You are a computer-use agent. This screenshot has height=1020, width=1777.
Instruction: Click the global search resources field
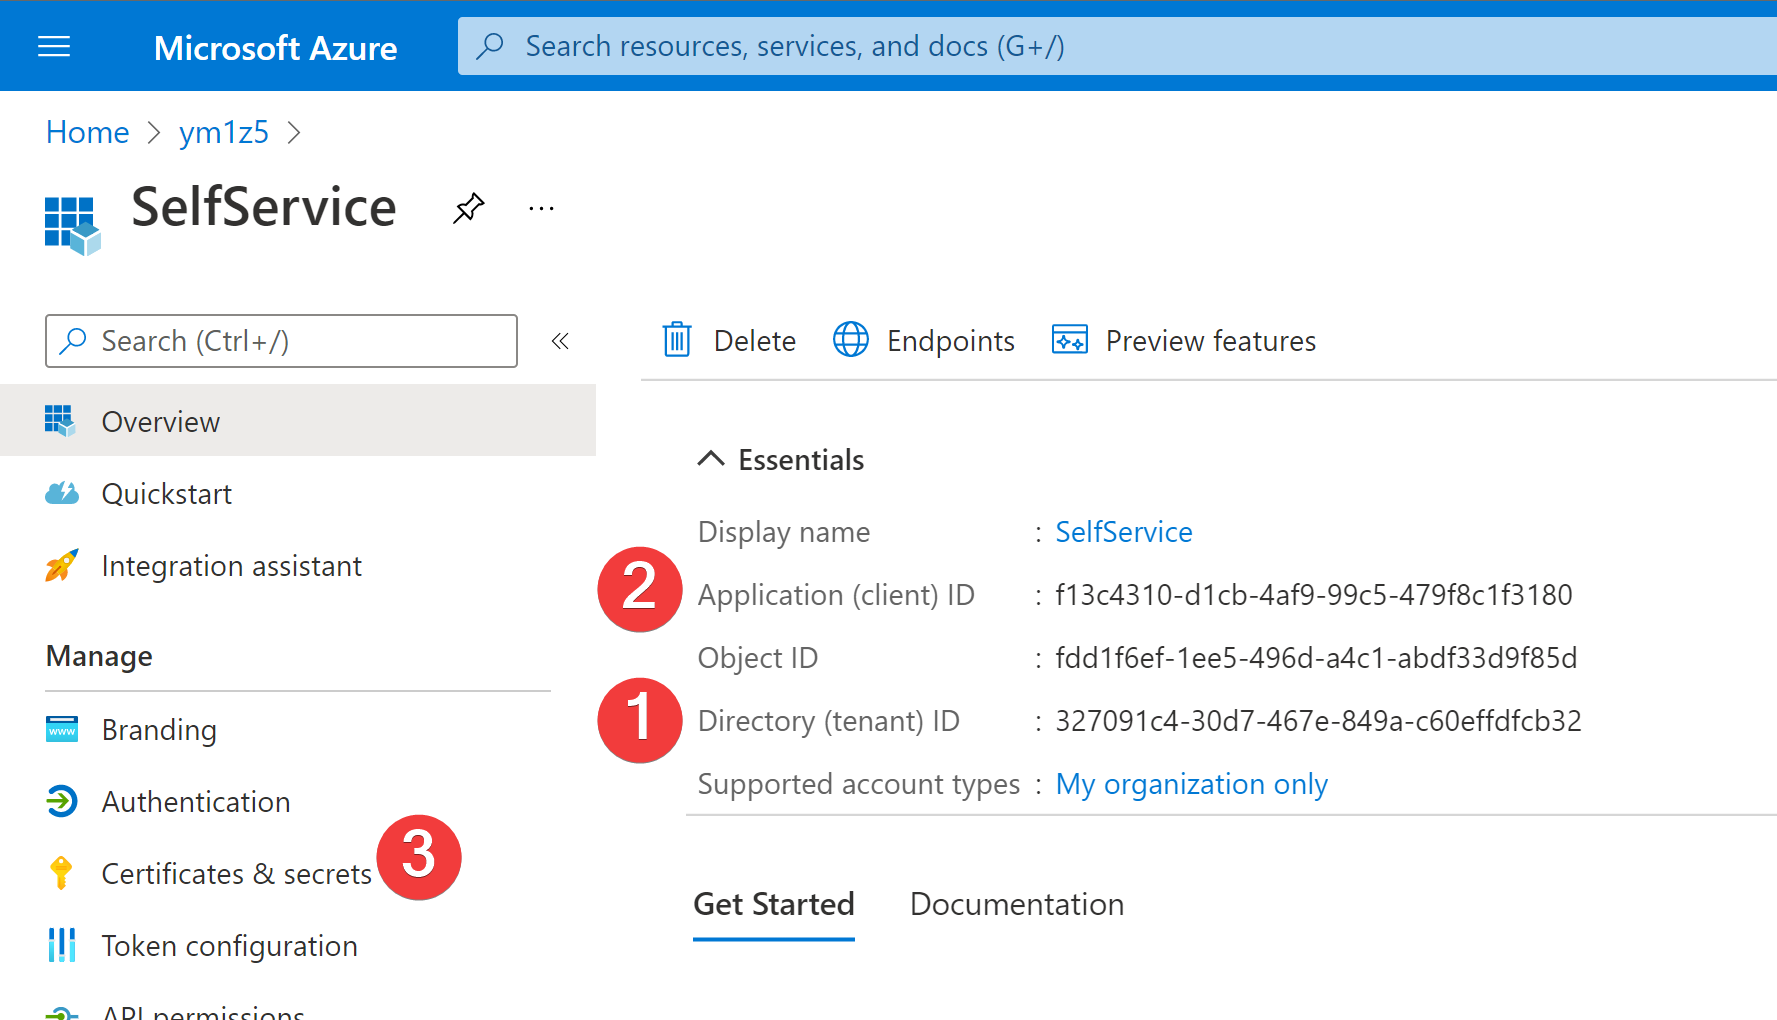pos(1117,46)
